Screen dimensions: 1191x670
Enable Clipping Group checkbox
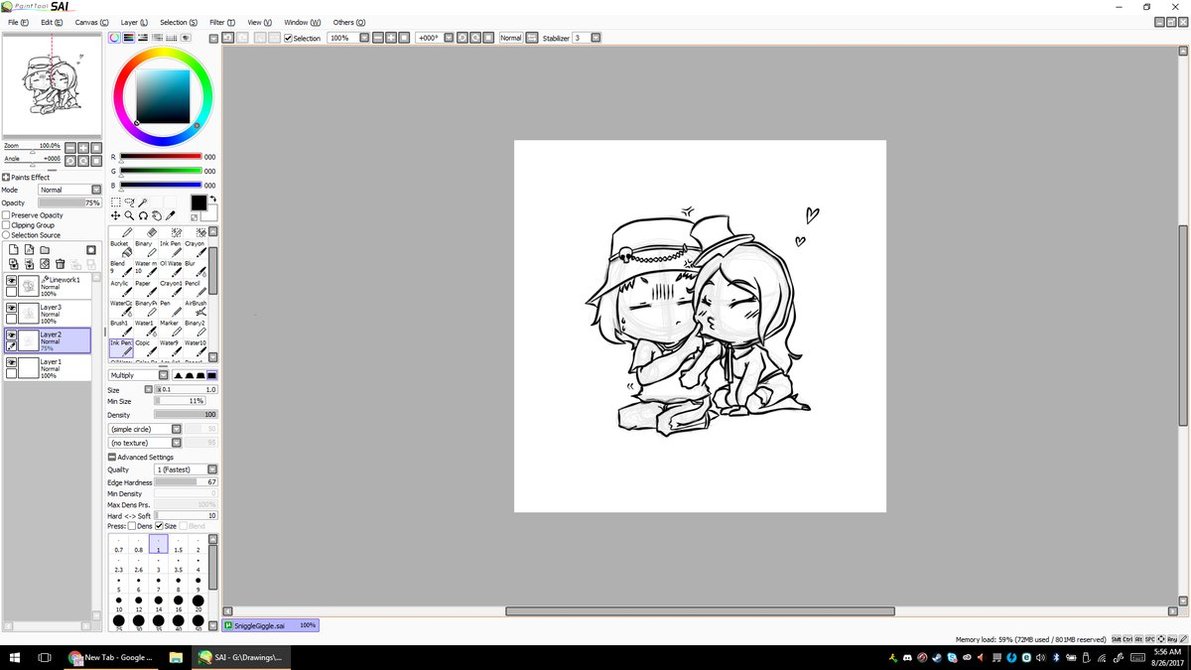pyautogui.click(x=6, y=225)
